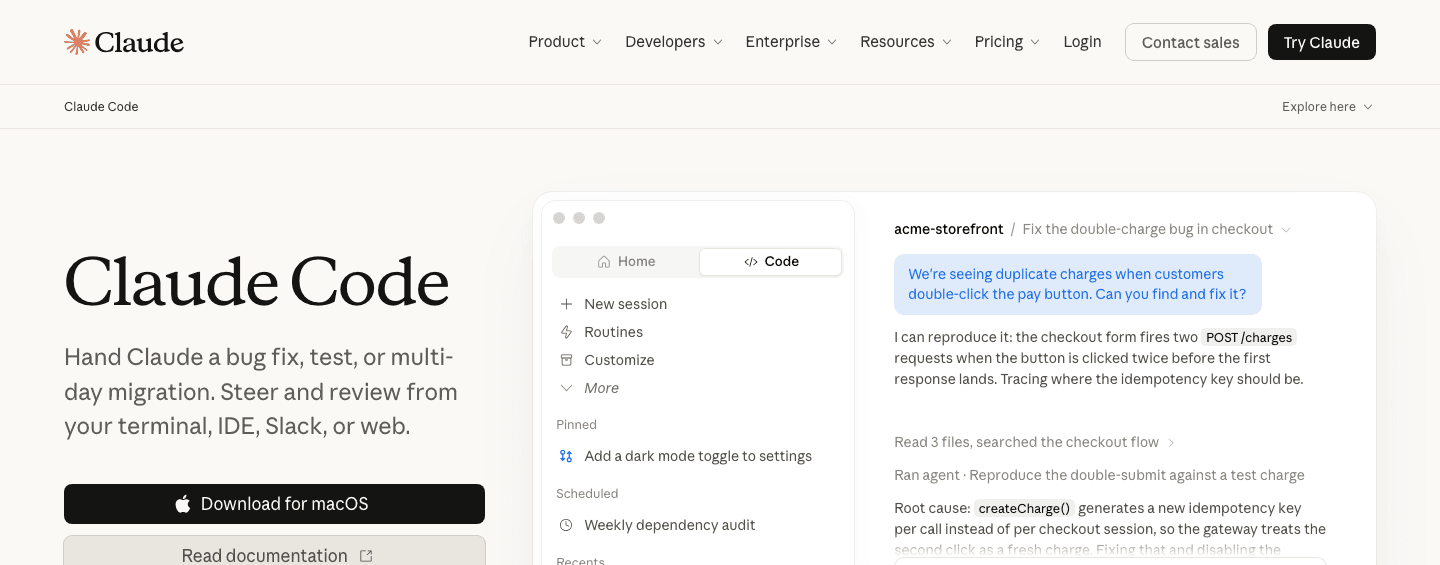Screen dimensions: 1440x565
Task: Click the home icon in Home tab
Action: 604,262
